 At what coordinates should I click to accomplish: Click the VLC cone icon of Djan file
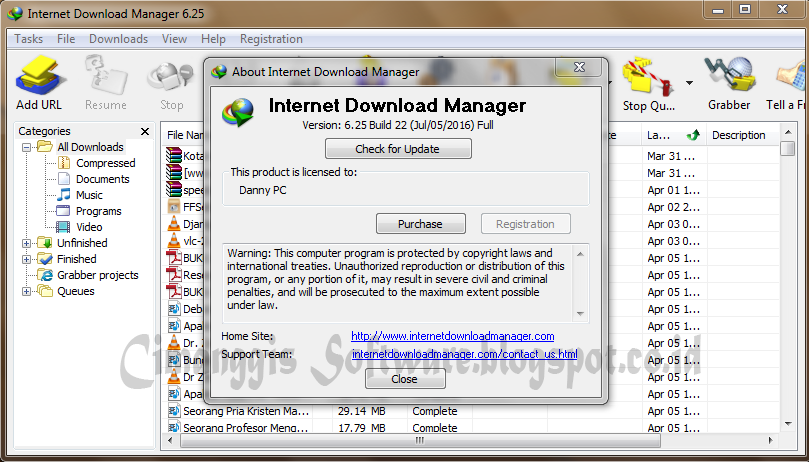click(x=174, y=224)
